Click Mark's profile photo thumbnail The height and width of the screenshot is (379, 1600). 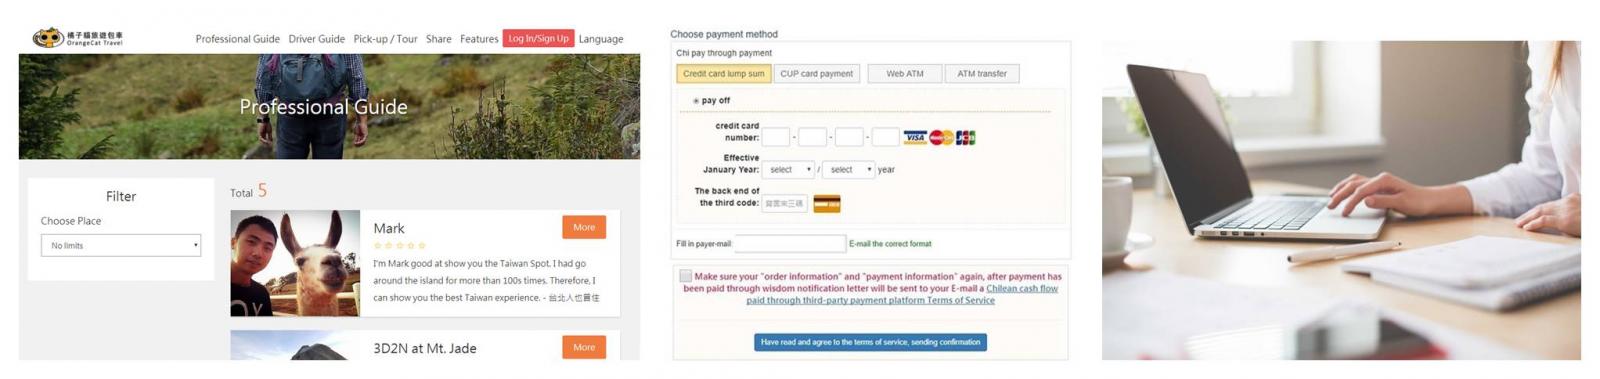(x=295, y=263)
